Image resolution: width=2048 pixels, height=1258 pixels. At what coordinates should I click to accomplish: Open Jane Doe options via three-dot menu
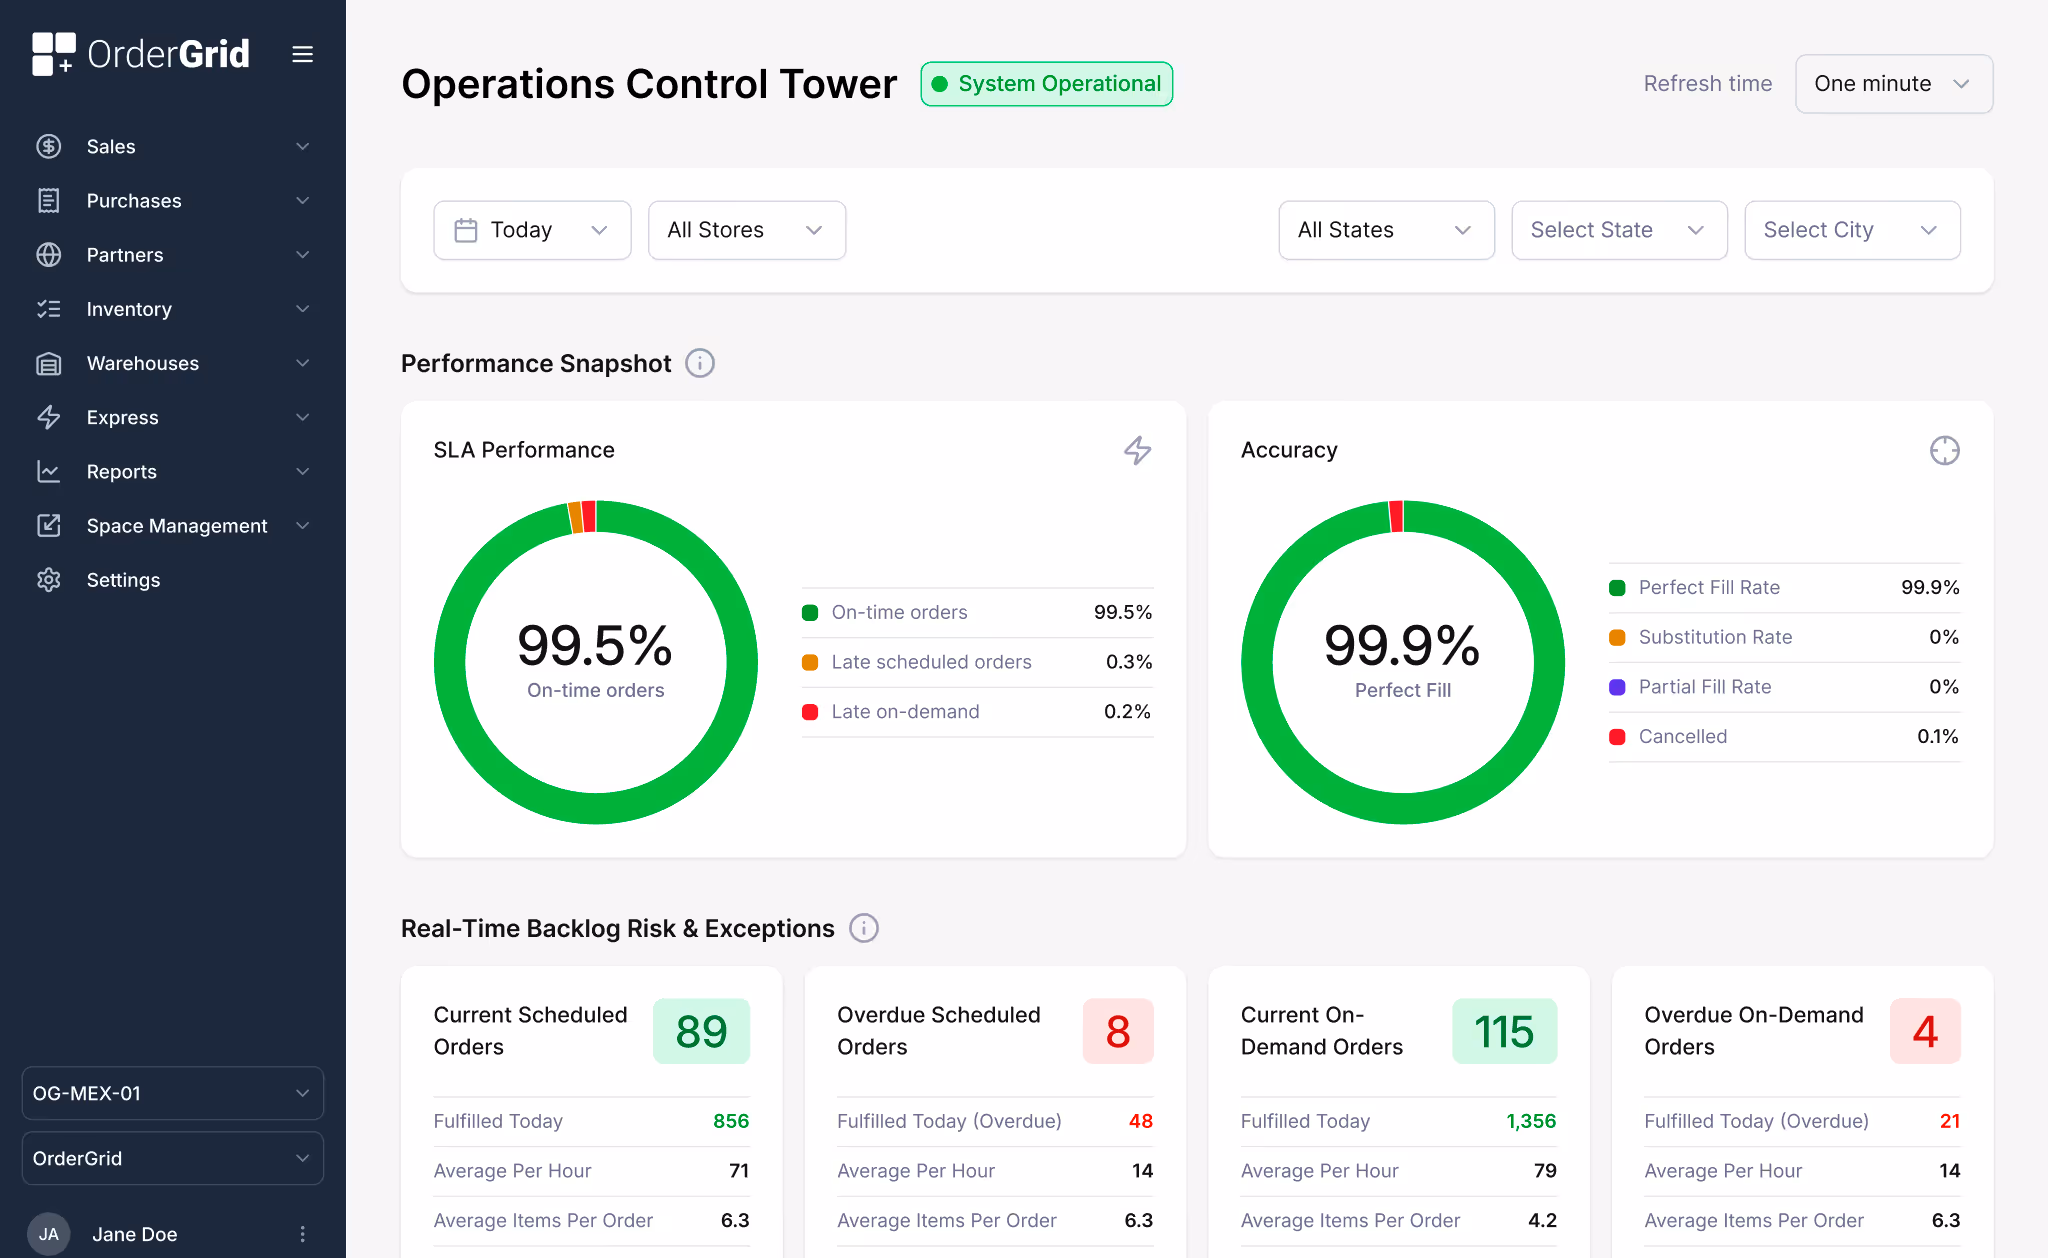point(302,1234)
